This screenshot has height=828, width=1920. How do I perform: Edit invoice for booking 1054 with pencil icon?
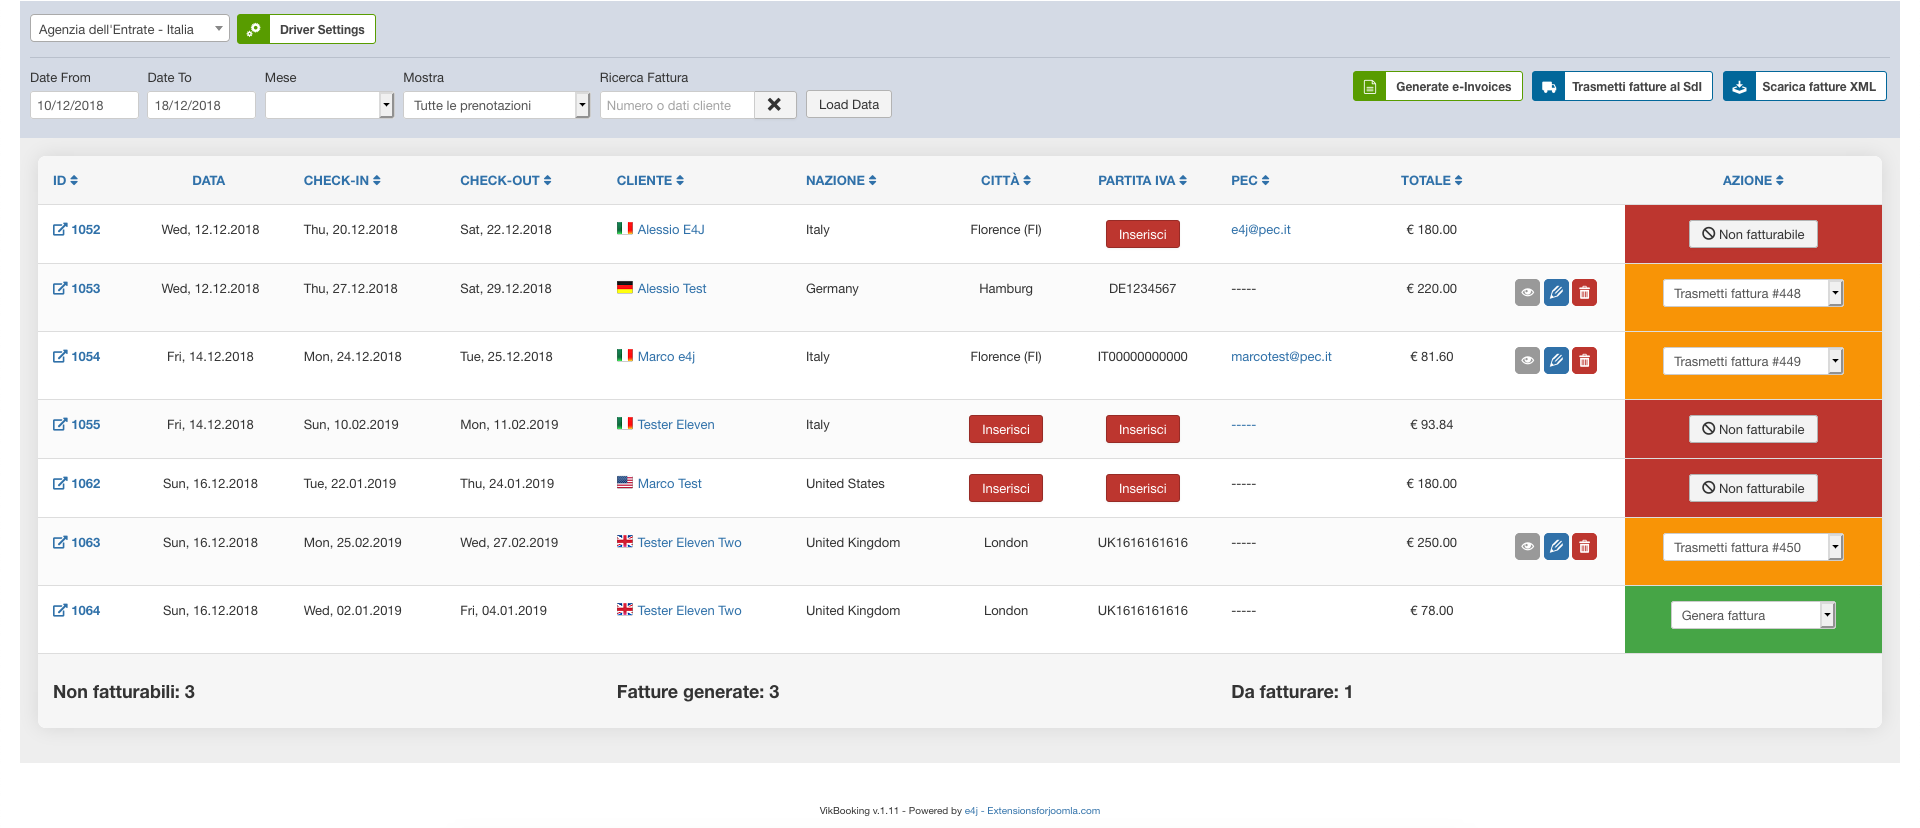pos(1556,361)
